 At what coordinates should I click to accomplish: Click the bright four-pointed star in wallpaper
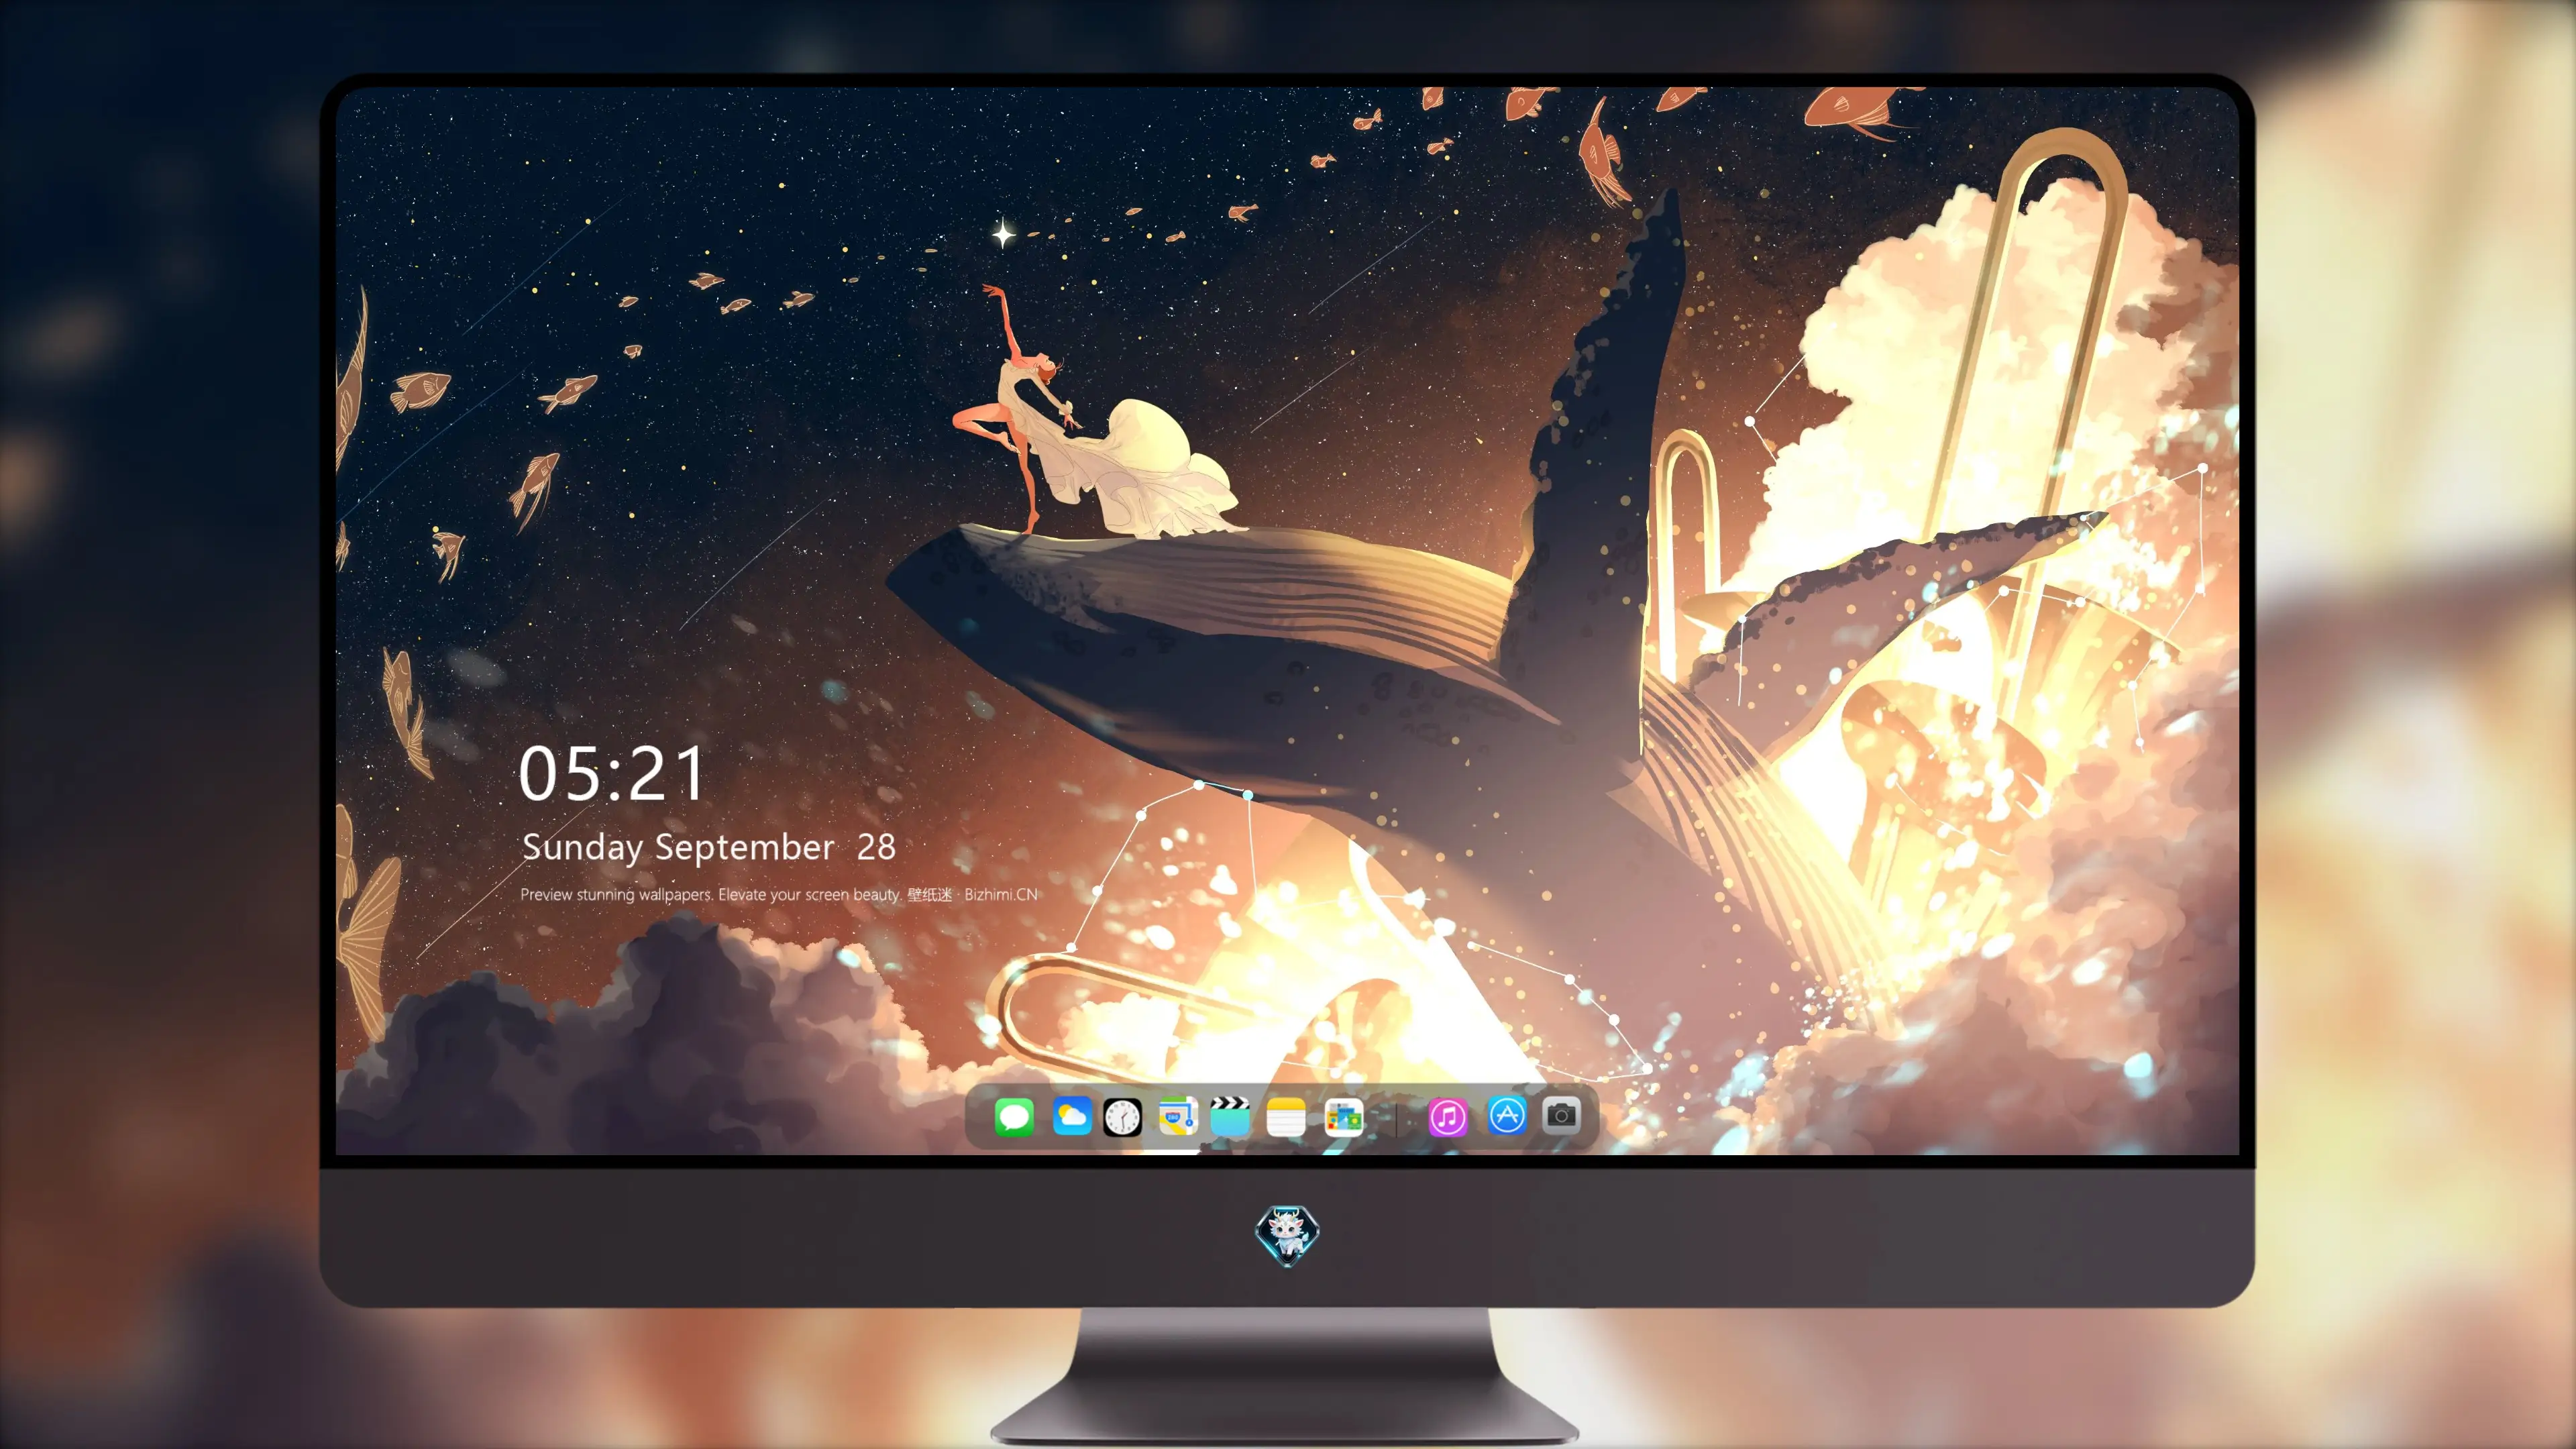pyautogui.click(x=1003, y=235)
